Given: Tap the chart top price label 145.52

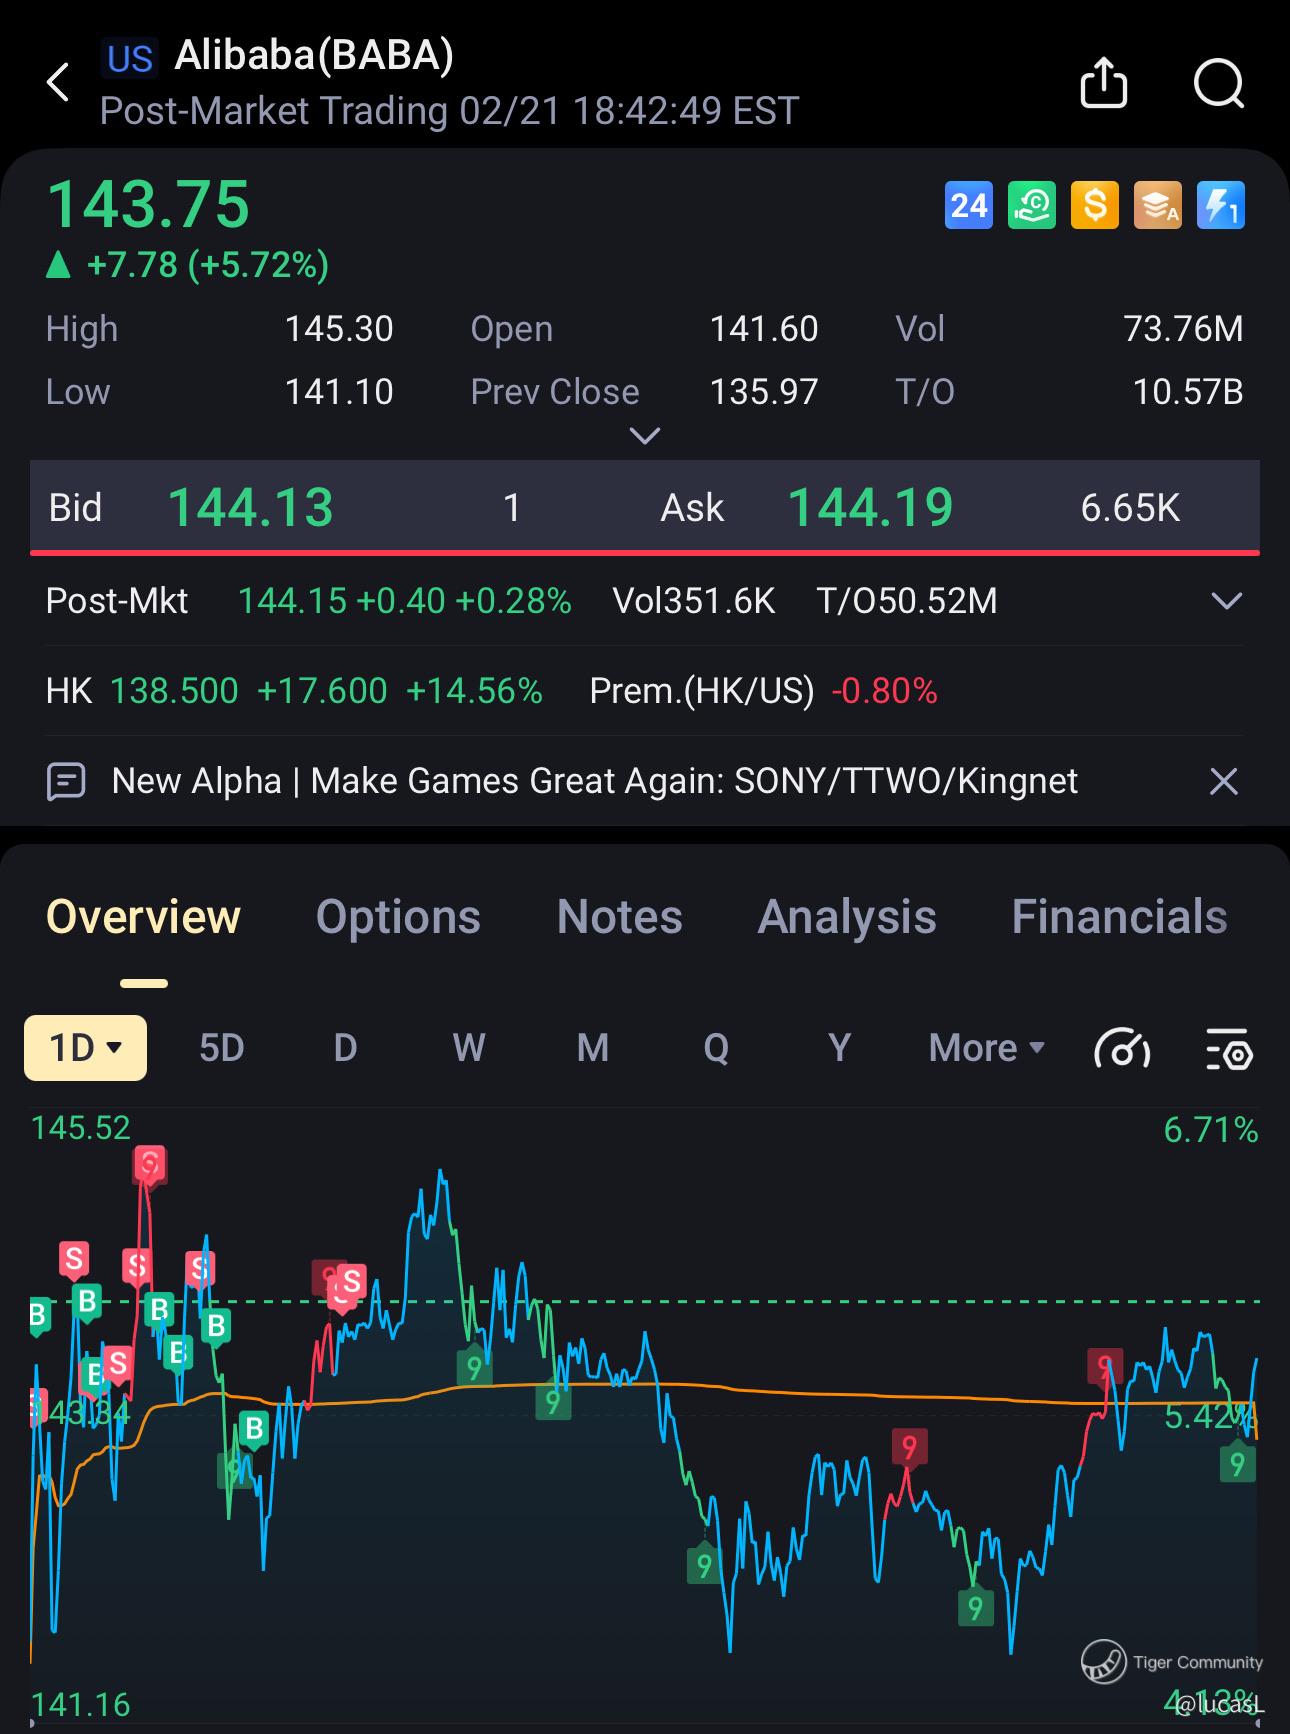Looking at the screenshot, I should (81, 1128).
